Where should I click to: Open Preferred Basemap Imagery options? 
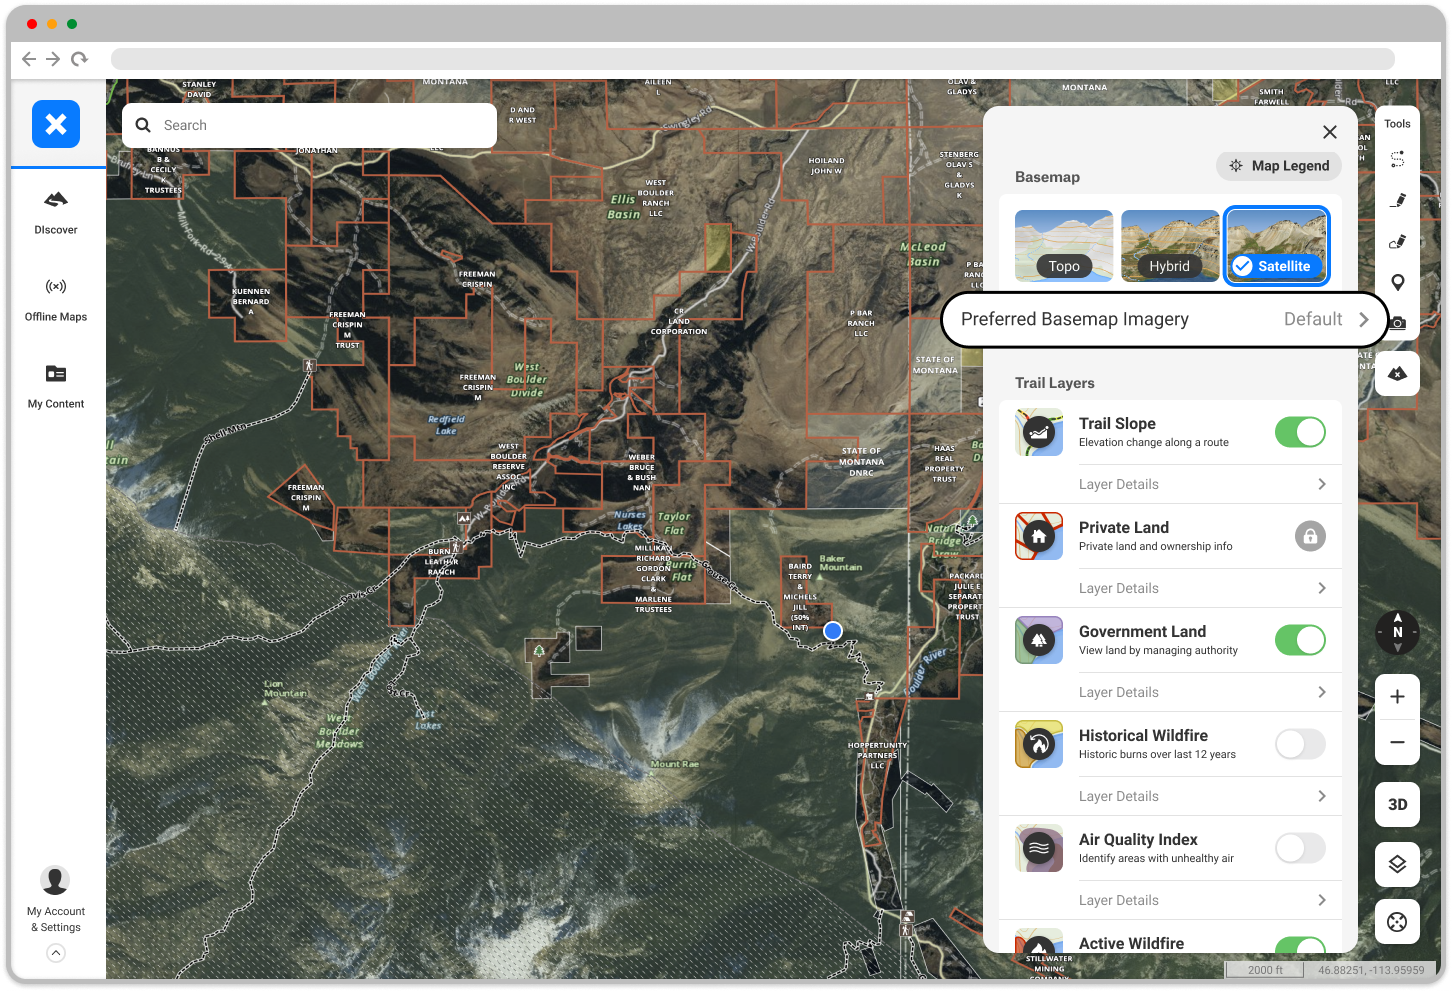[1163, 319]
